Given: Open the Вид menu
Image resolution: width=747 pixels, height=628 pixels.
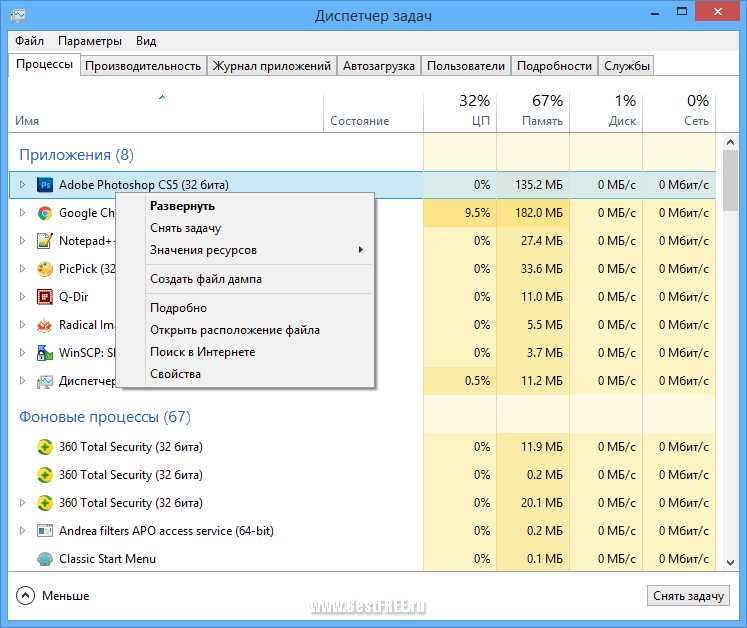Looking at the screenshot, I should 146,41.
